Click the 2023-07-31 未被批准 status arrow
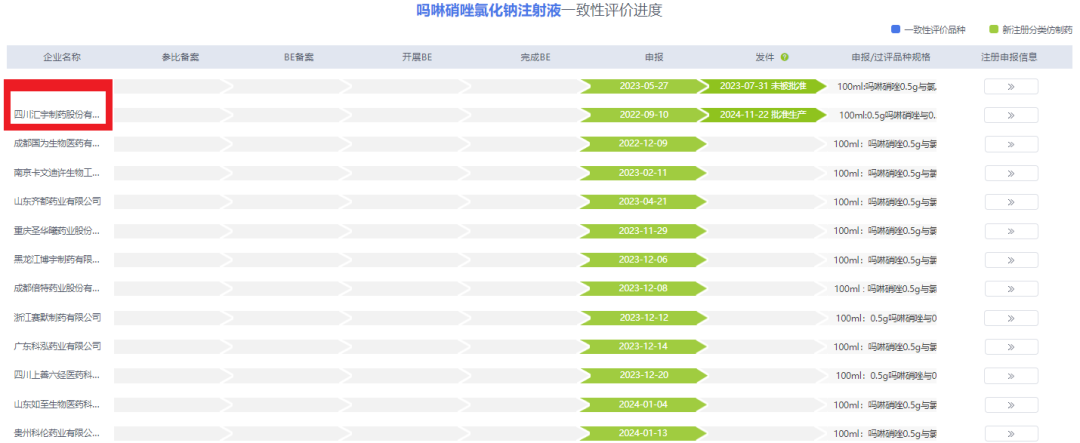The image size is (1080, 443). [762, 86]
